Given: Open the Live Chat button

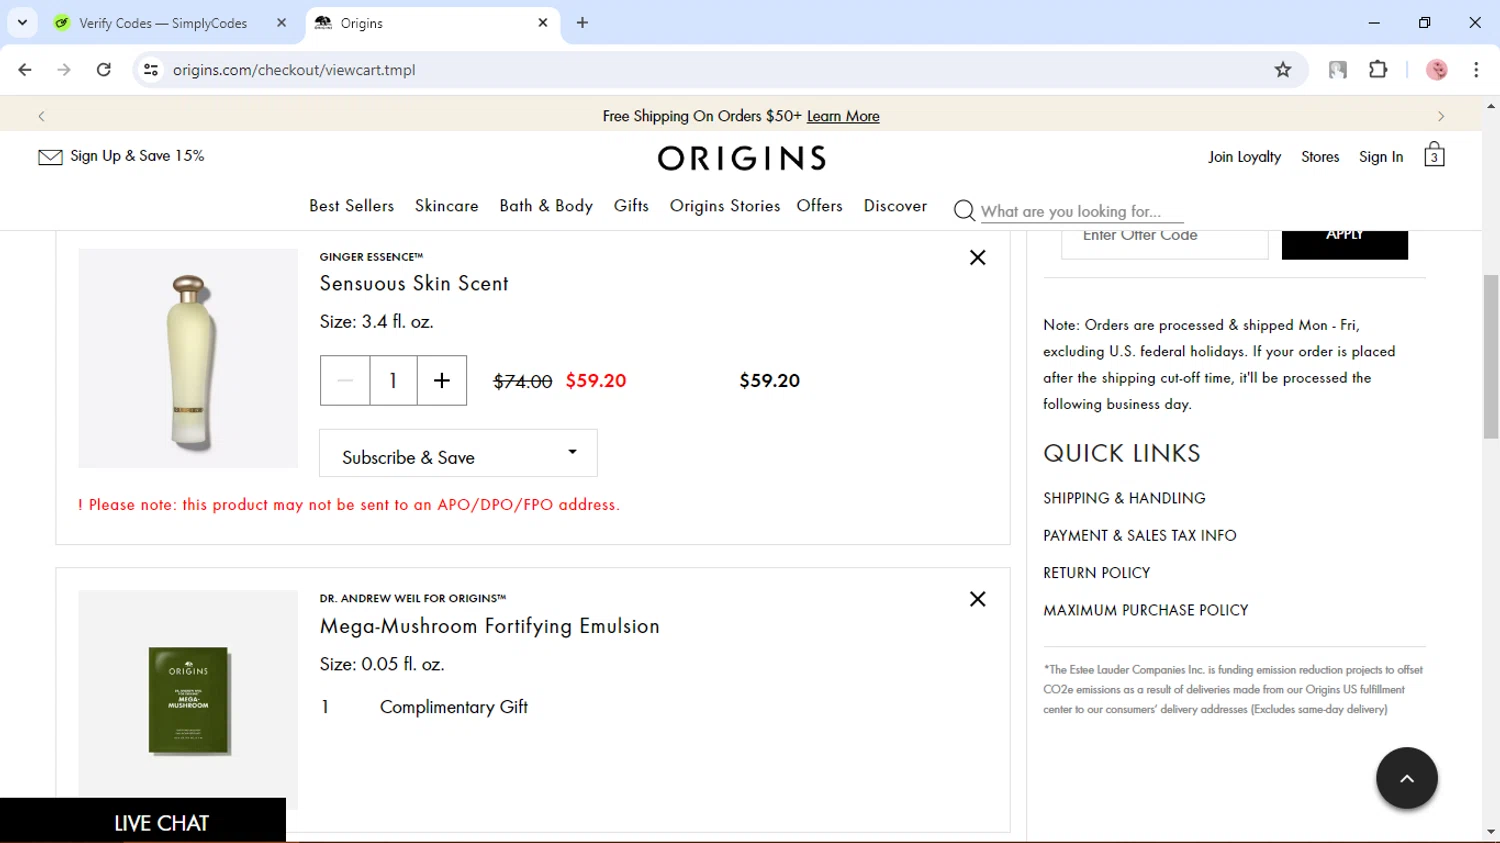Looking at the screenshot, I should tap(143, 821).
